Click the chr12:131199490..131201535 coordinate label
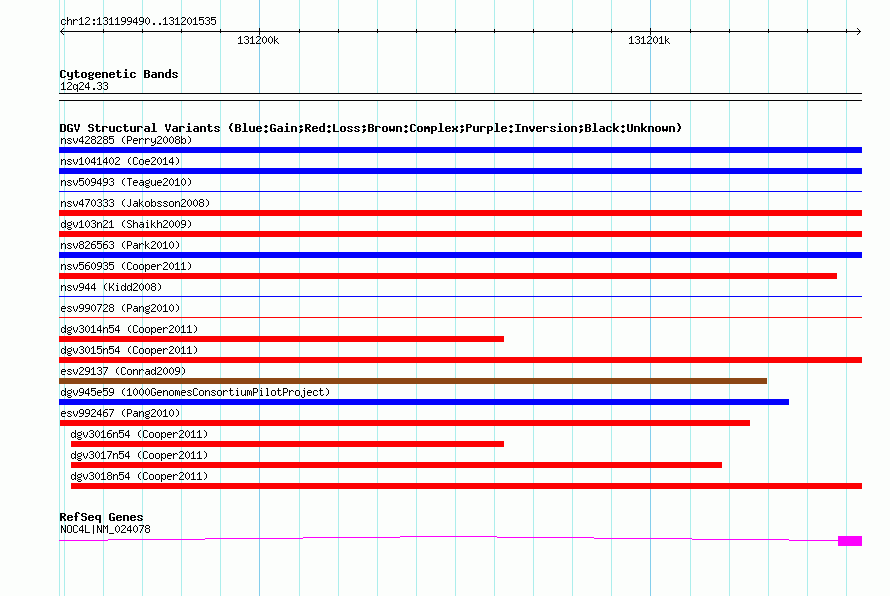Viewport: 890px width, 596px height. [138, 21]
